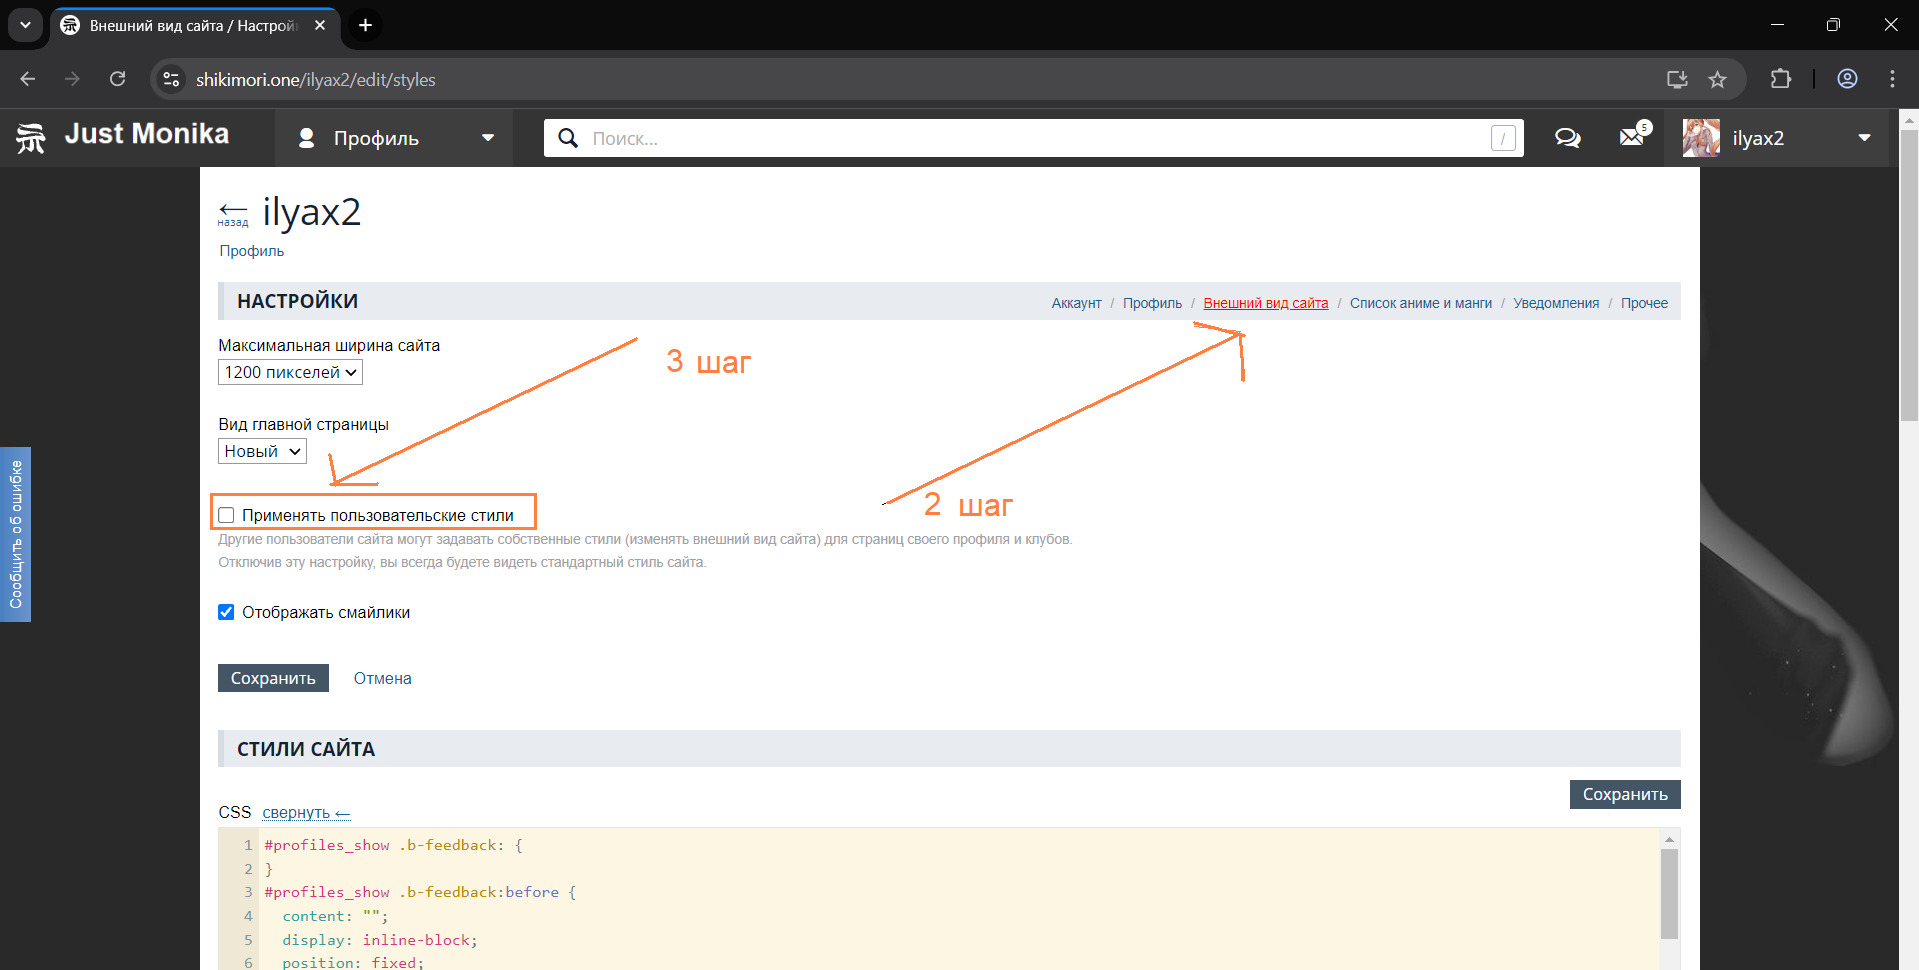1919x970 pixels.
Task: Reload the page in browser
Action: pos(117,80)
